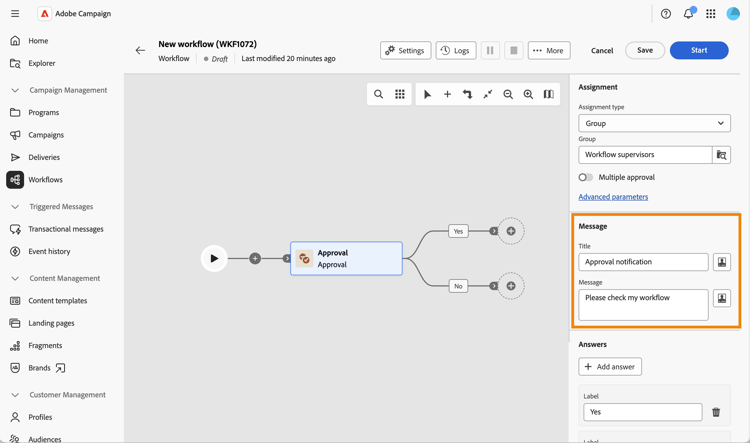
Task: Open Deliveries in sidebar
Action: [x=44, y=157]
